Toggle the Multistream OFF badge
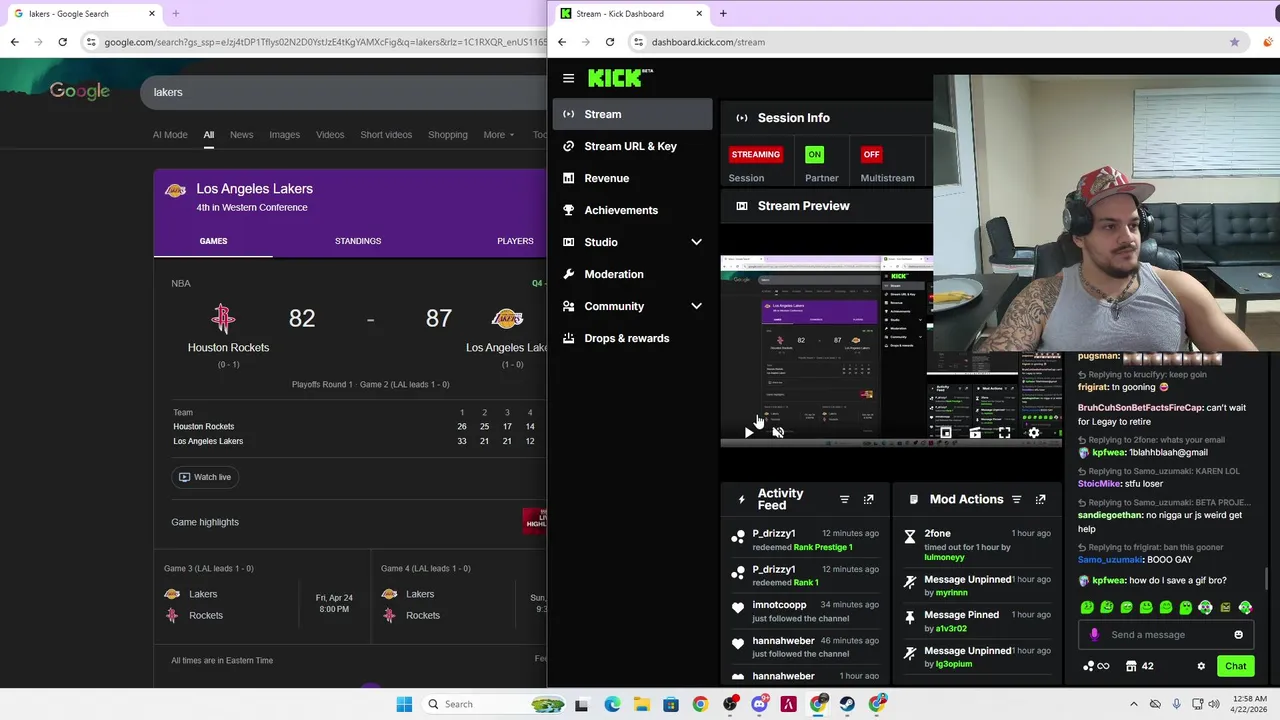This screenshot has height=720, width=1280. (x=871, y=154)
